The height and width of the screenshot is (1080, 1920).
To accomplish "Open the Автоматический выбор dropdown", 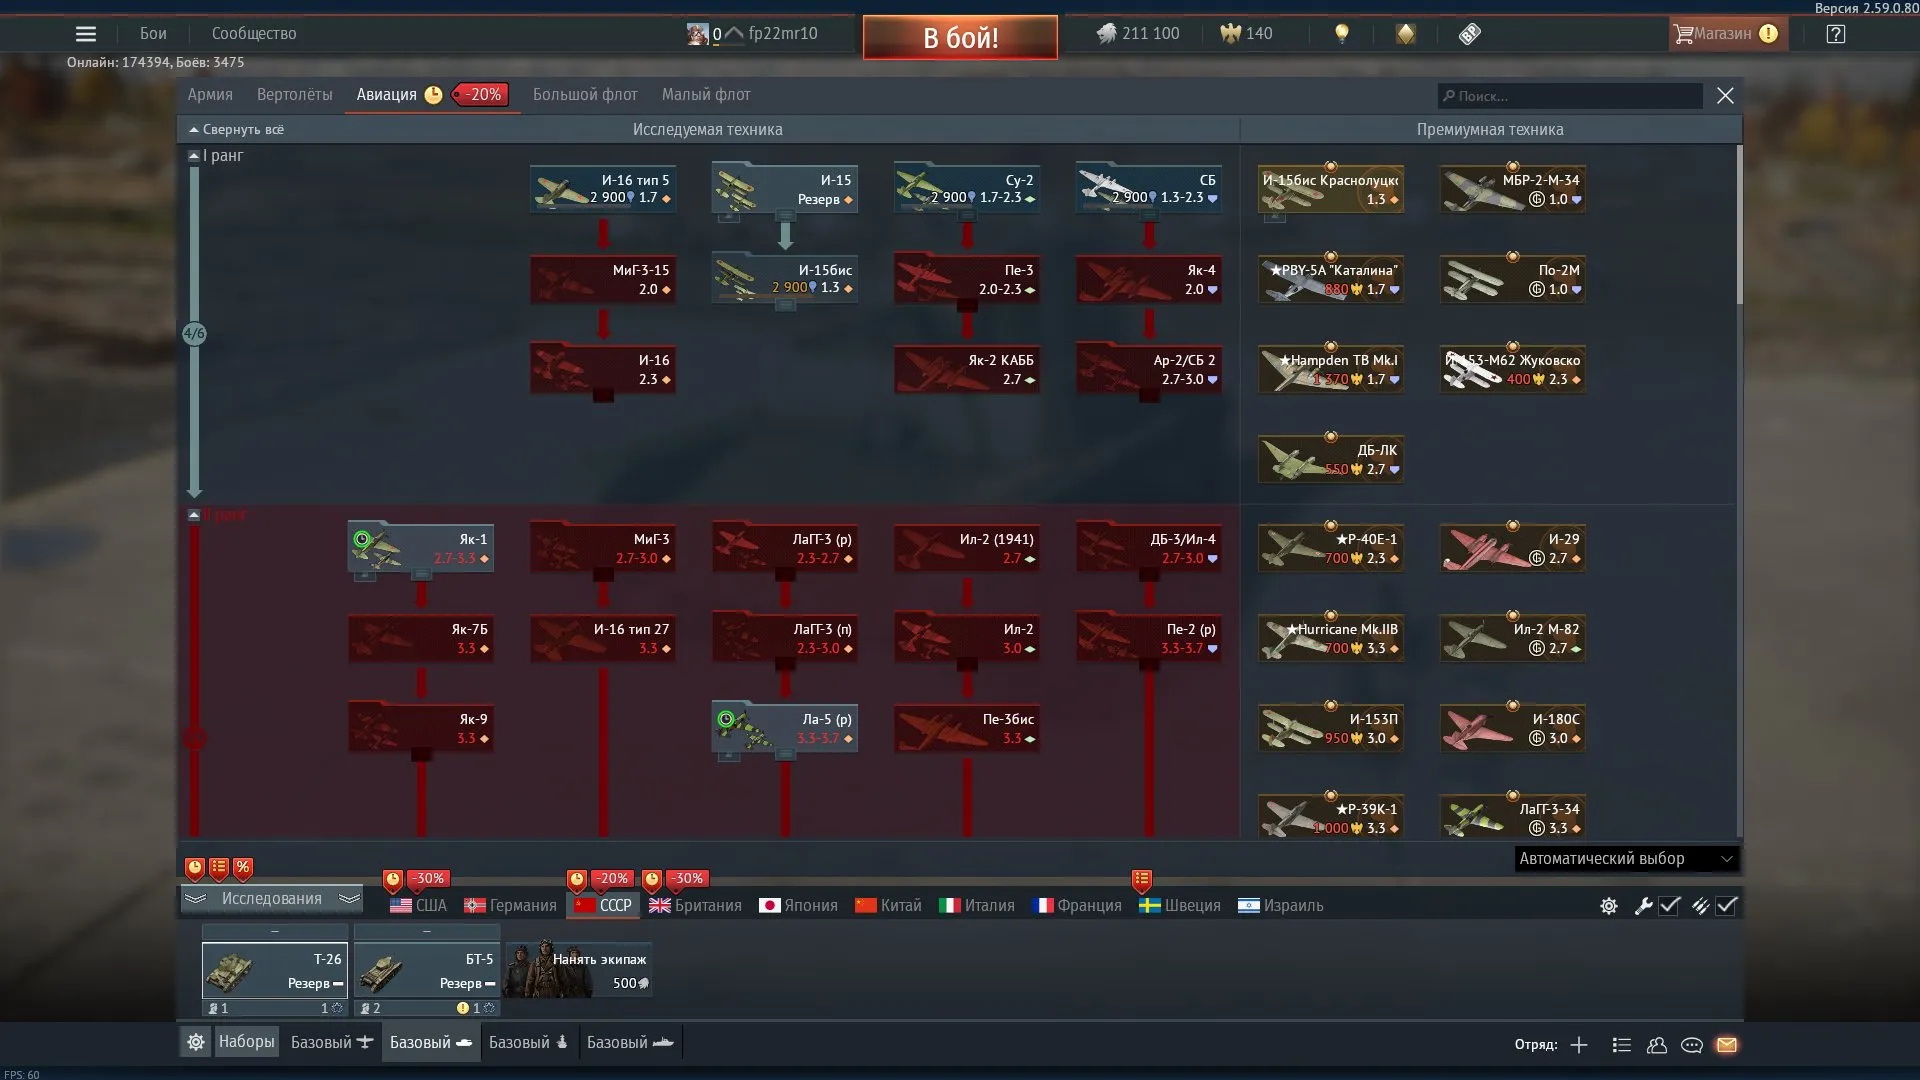I will [x=1626, y=859].
